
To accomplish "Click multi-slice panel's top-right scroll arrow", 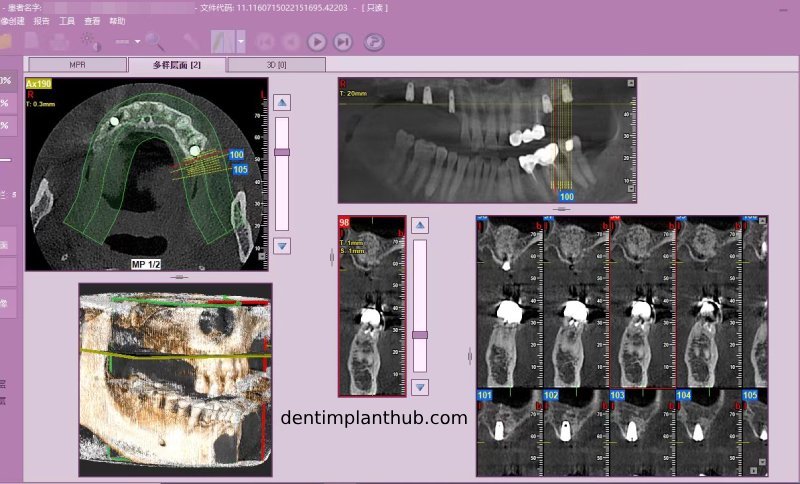I will [x=762, y=221].
